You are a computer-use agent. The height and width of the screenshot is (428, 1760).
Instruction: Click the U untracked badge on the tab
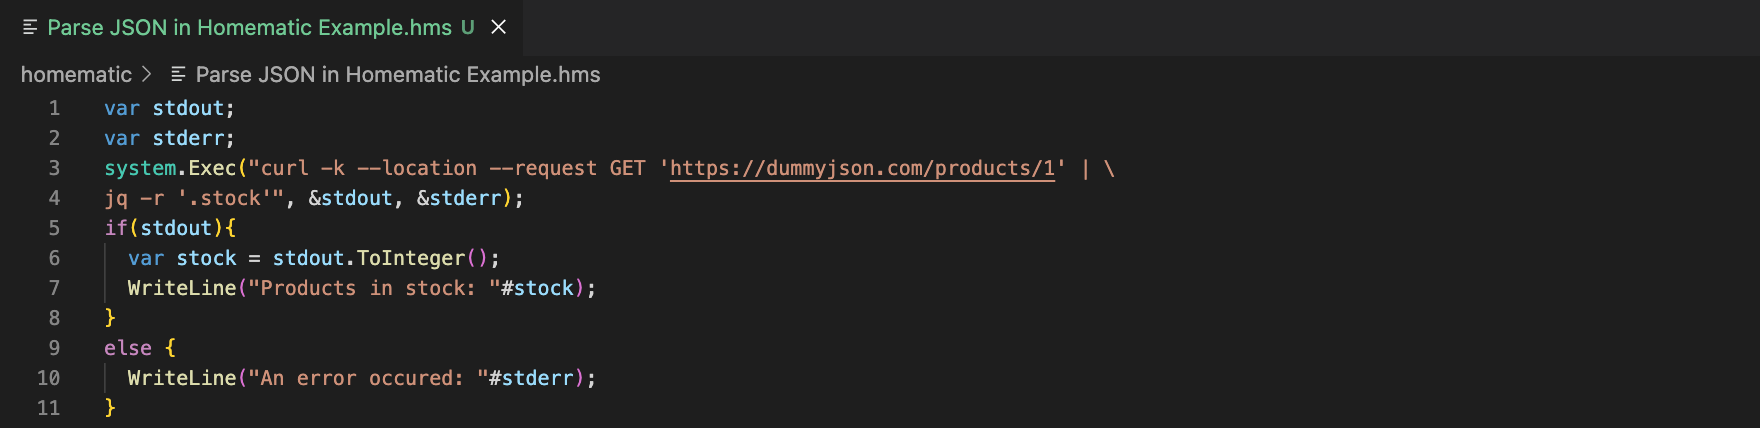[468, 28]
